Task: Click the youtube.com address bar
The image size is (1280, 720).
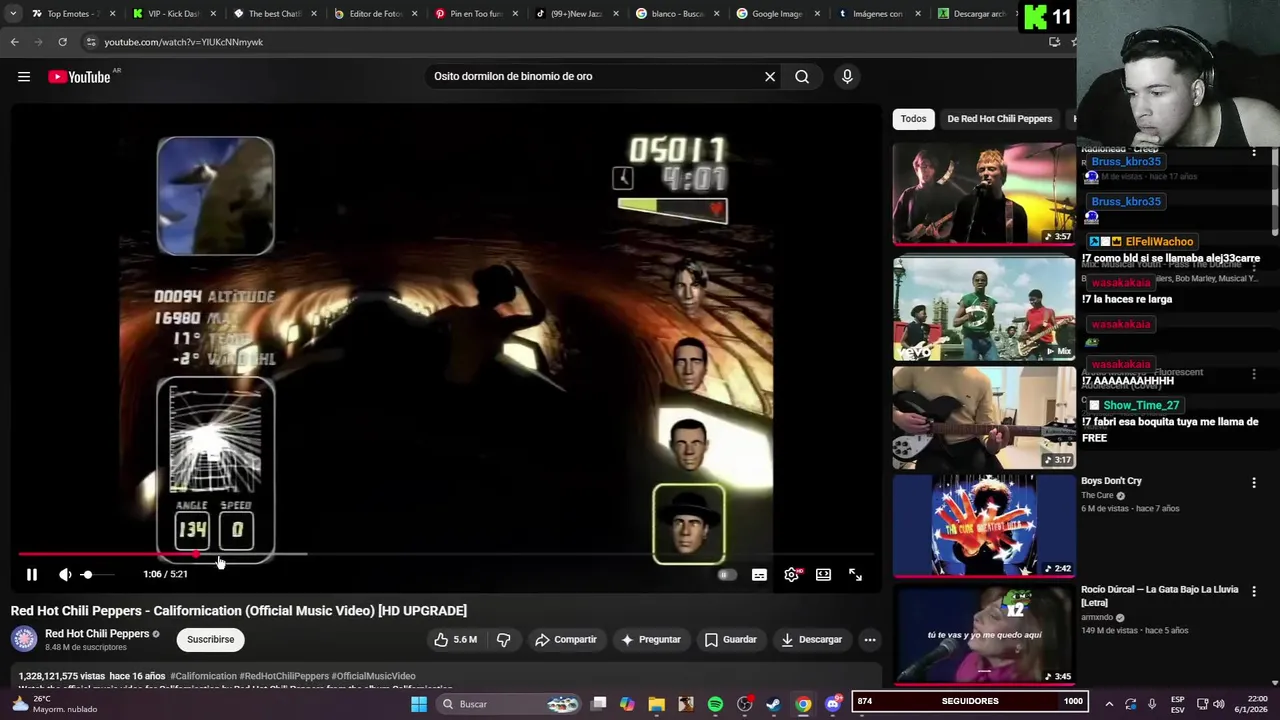Action: pyautogui.click(x=560, y=42)
